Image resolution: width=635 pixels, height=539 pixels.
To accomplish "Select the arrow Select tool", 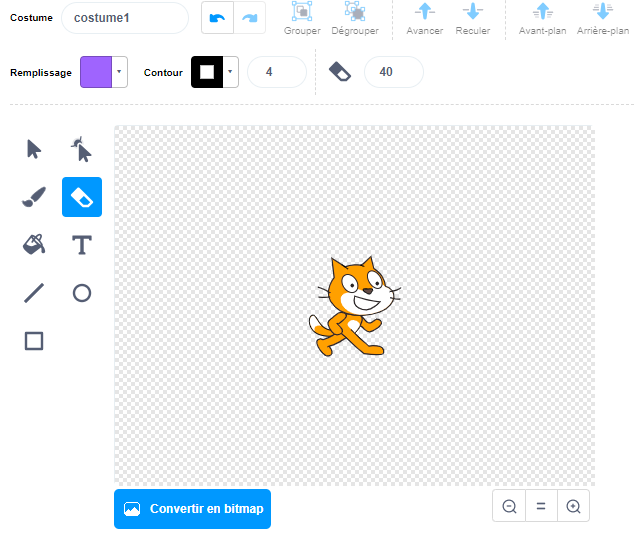I will click(34, 149).
